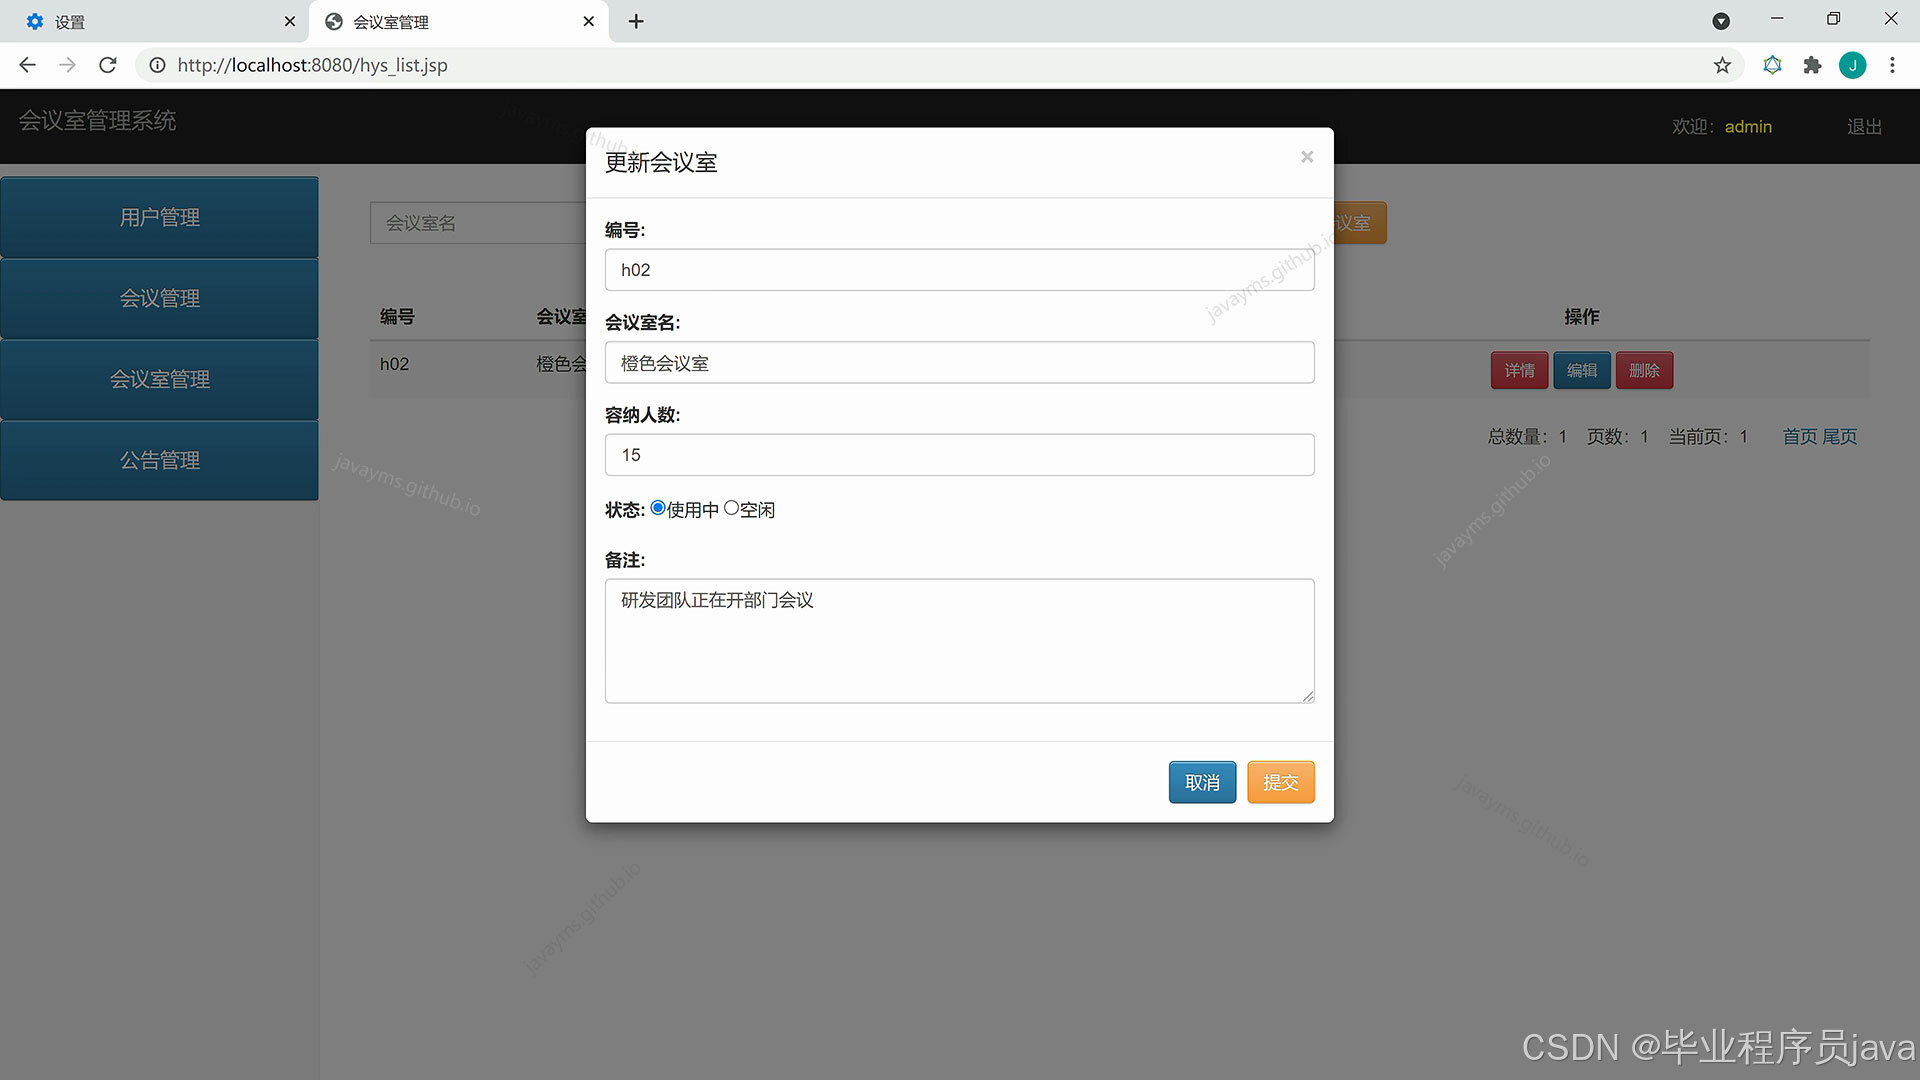Viewport: 1920px width, 1080px height.
Task: Click the 会议室管理系统 header title
Action: (97, 121)
